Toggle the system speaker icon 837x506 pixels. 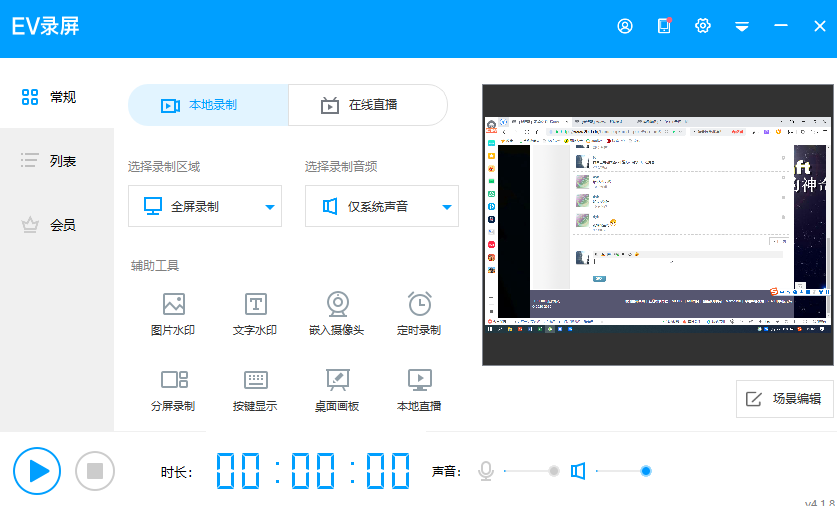click(x=578, y=471)
